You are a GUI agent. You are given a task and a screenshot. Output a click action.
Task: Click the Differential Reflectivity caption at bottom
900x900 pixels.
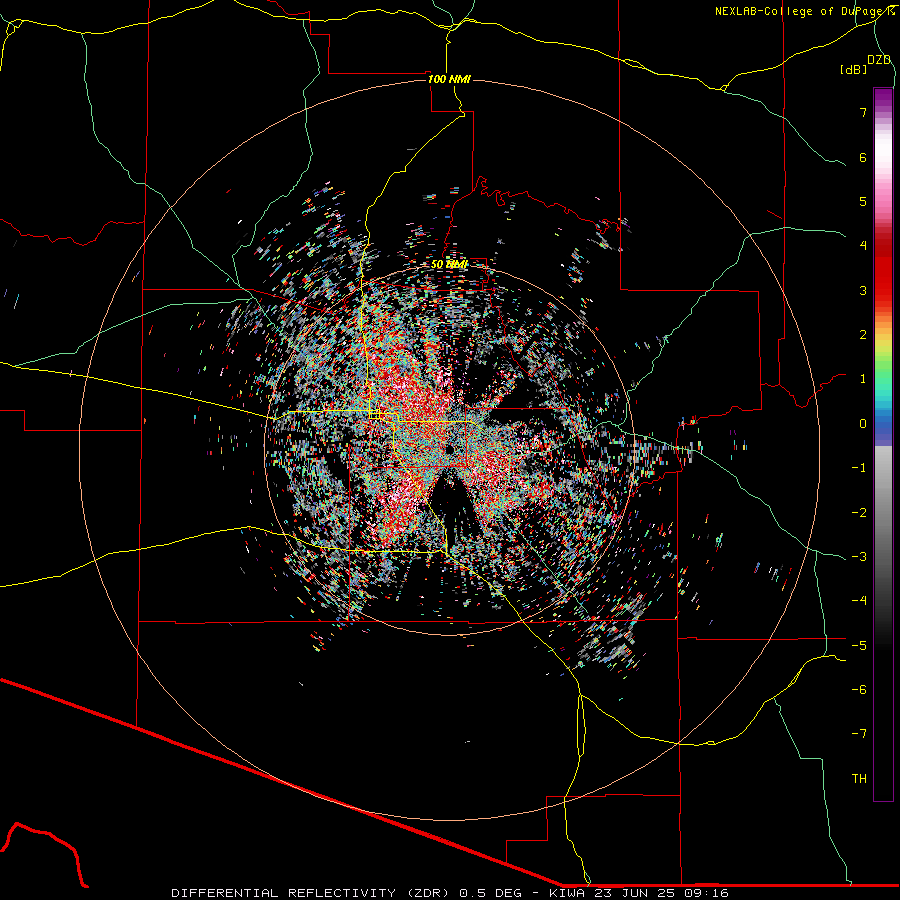[x=449, y=893]
